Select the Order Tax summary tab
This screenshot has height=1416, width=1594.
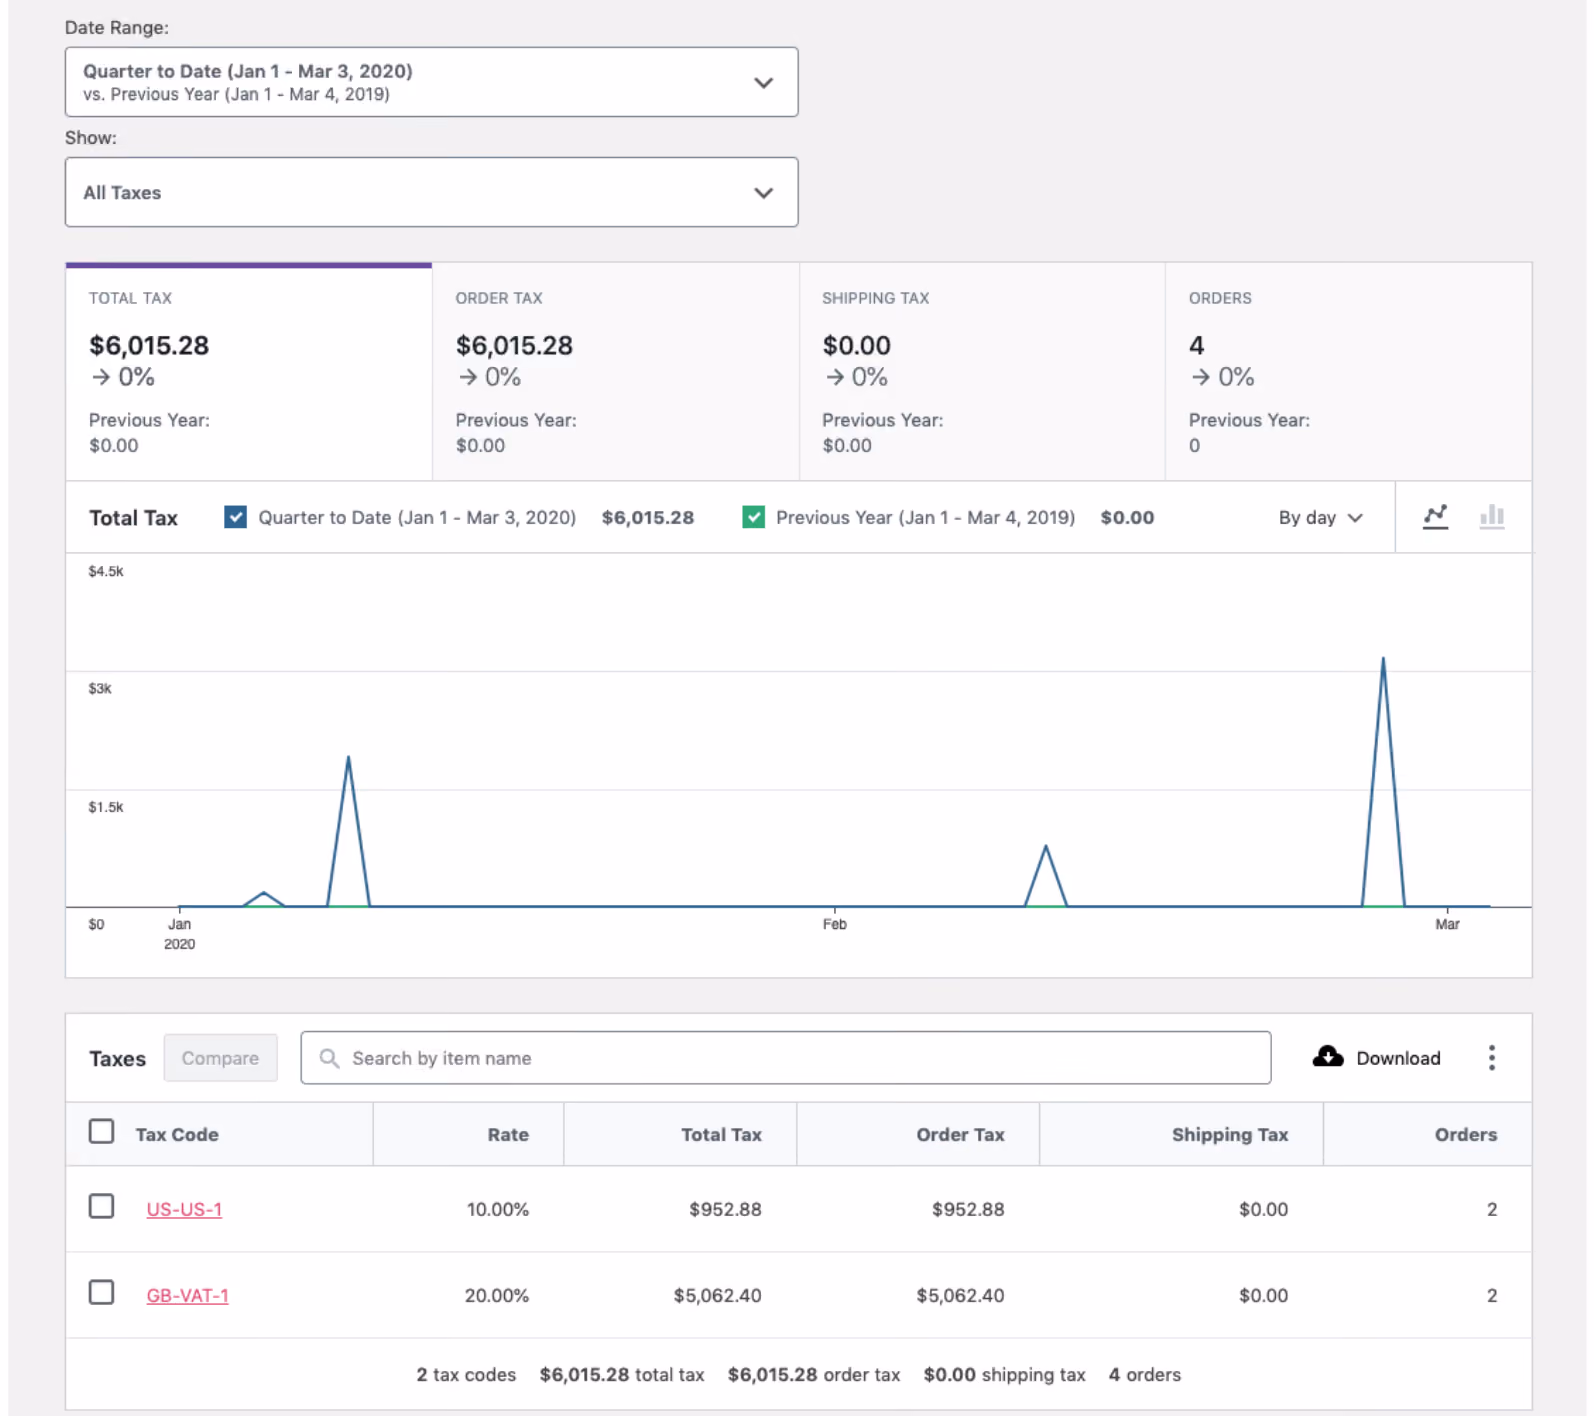coord(615,372)
